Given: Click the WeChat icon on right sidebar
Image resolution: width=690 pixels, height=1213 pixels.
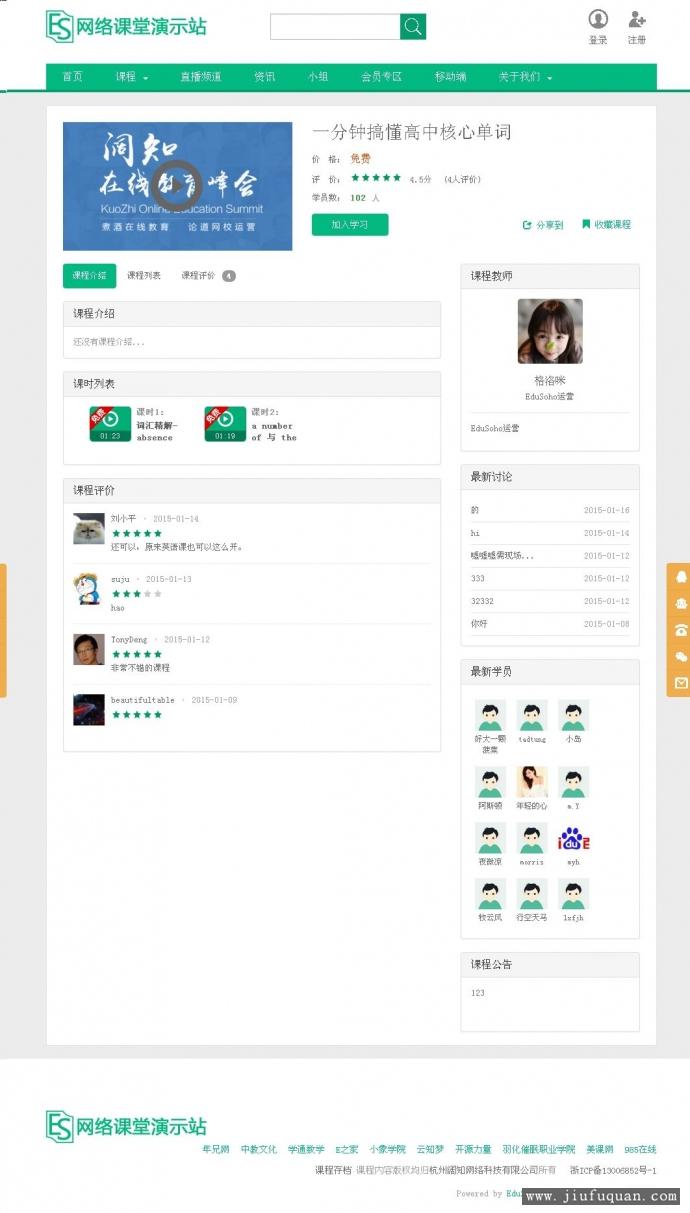Looking at the screenshot, I should (x=681, y=657).
